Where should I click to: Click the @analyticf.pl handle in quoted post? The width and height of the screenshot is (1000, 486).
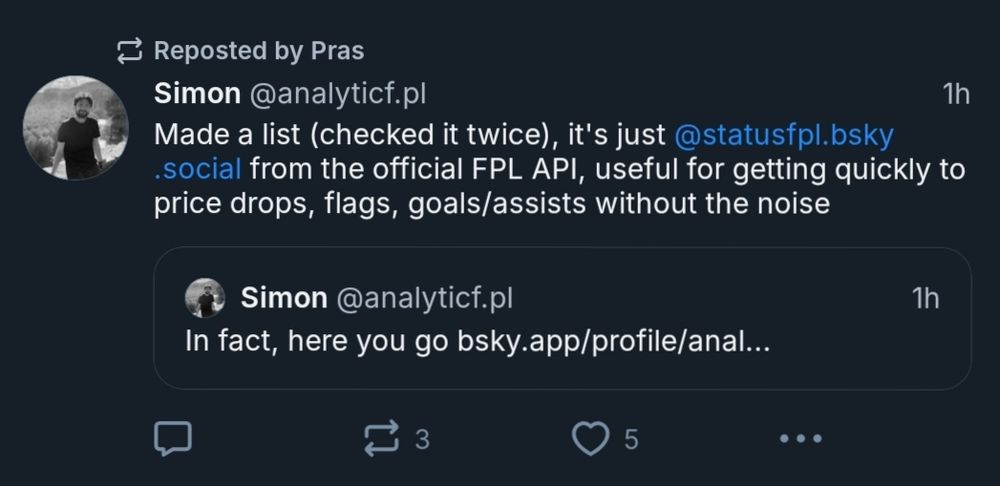pos(424,297)
